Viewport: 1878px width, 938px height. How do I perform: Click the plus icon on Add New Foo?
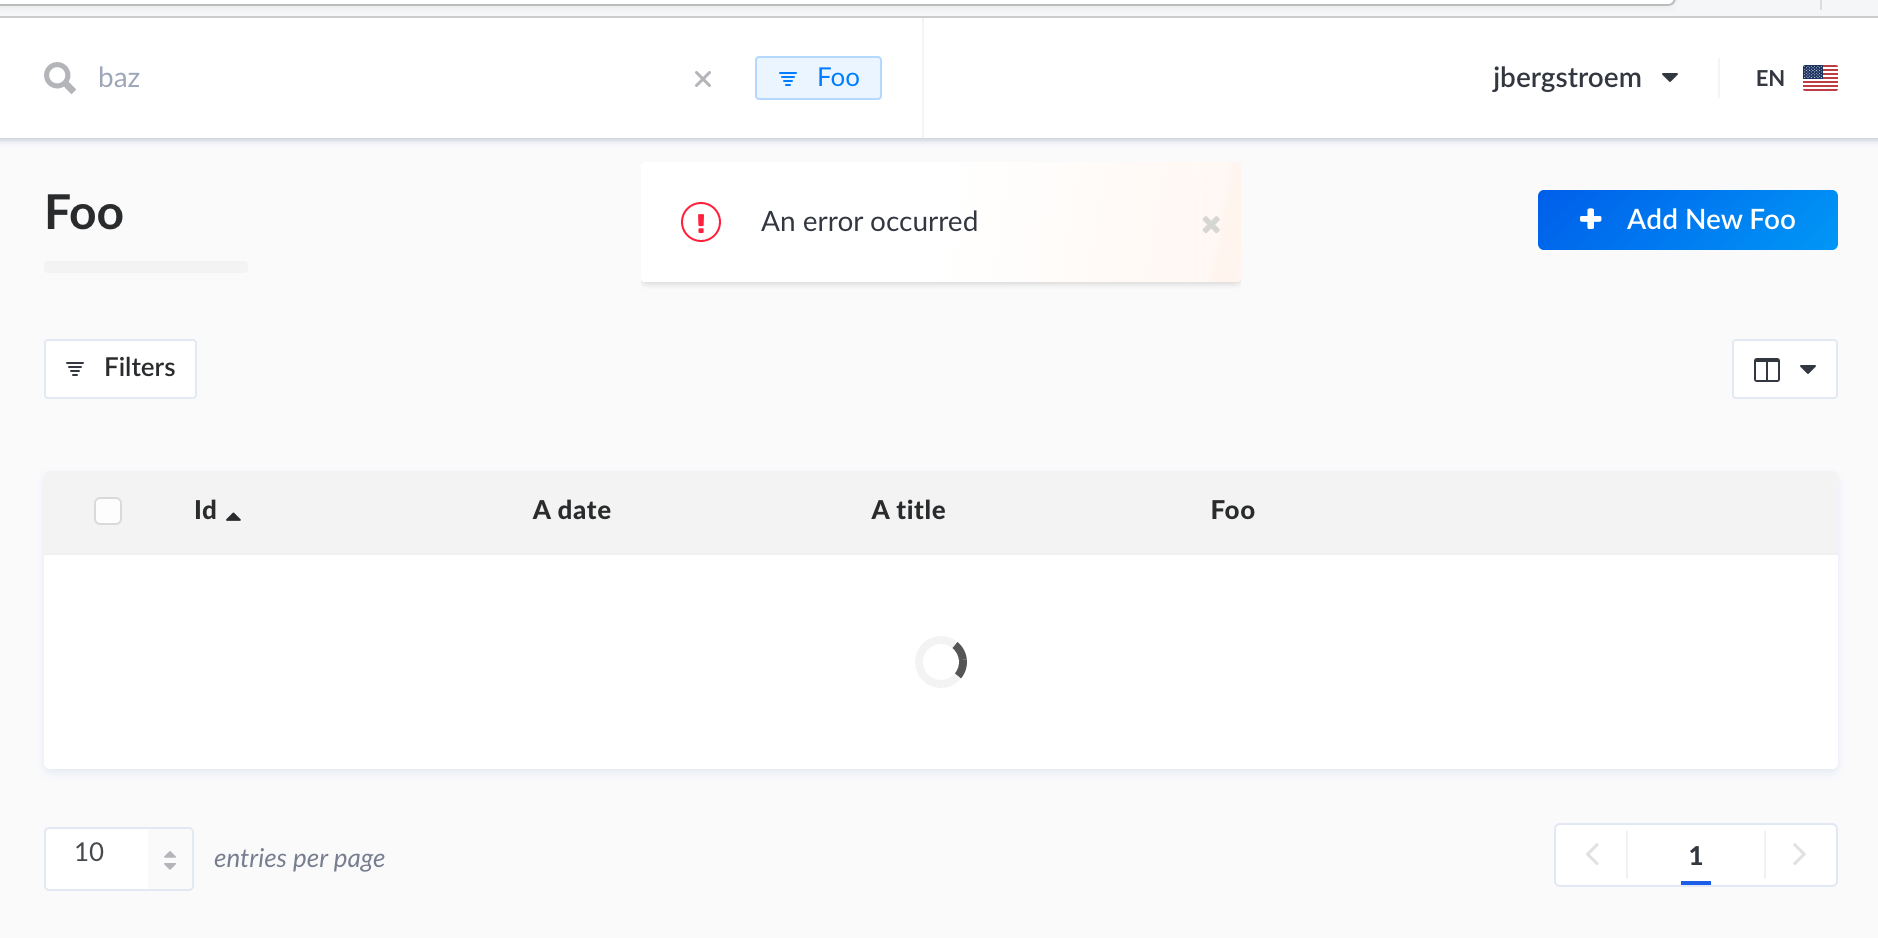click(1589, 219)
